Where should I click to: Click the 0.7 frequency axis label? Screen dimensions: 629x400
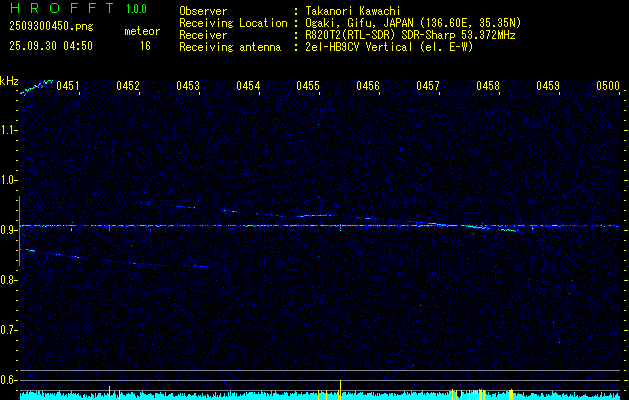click(9, 329)
